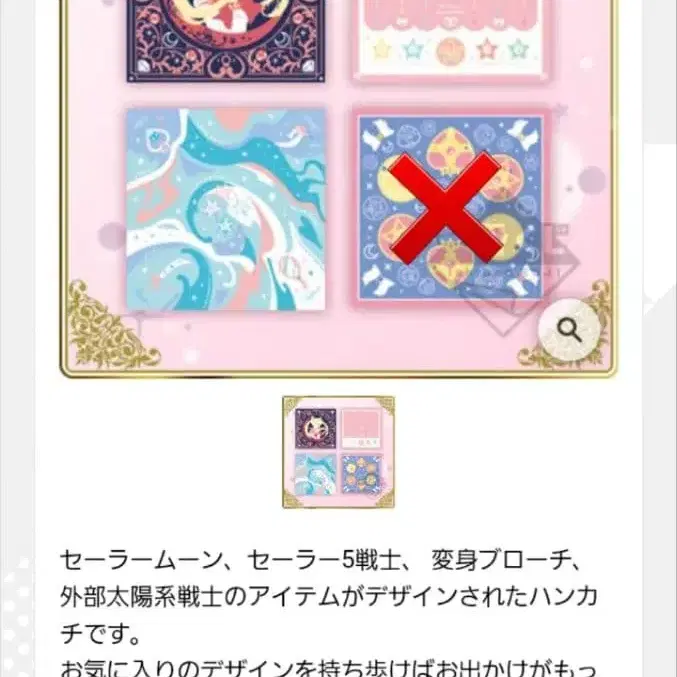Click the red X mark overlay

click(x=446, y=208)
